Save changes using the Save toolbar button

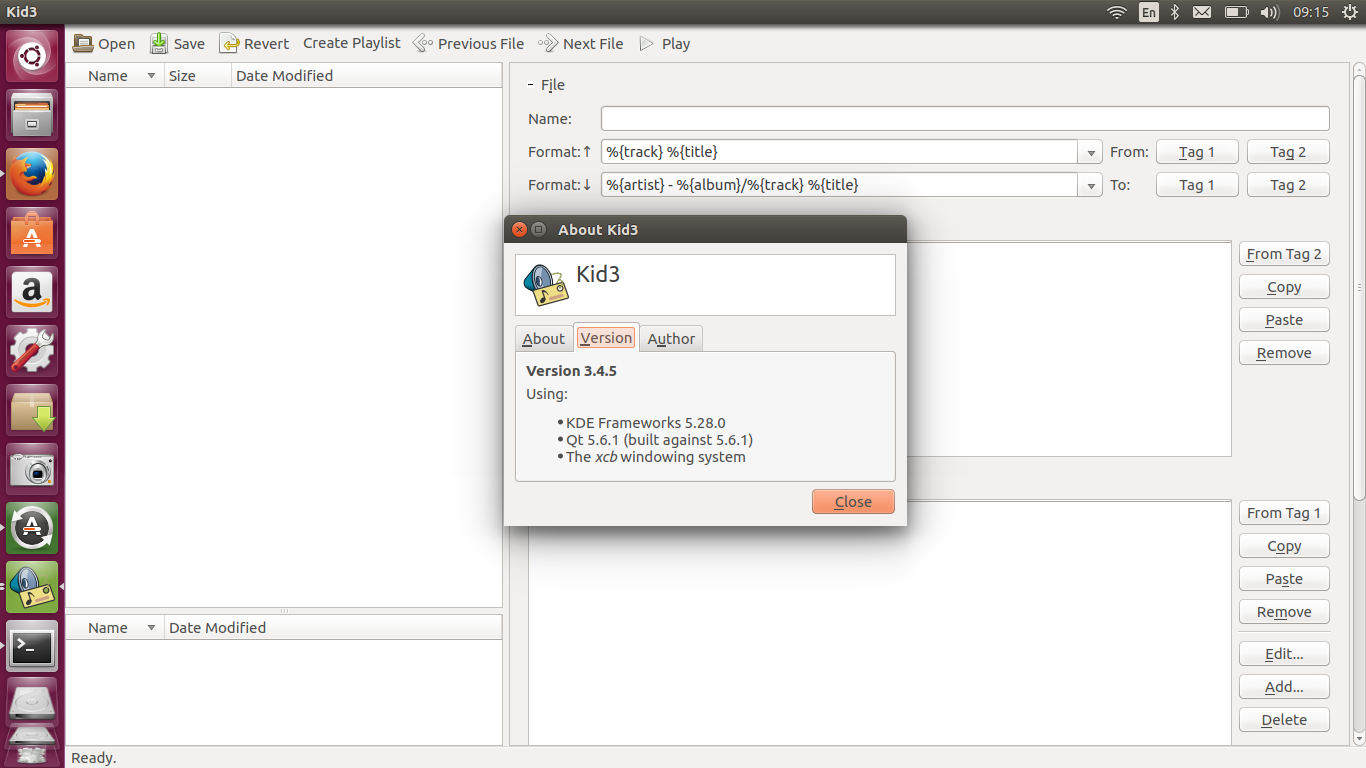(x=177, y=44)
